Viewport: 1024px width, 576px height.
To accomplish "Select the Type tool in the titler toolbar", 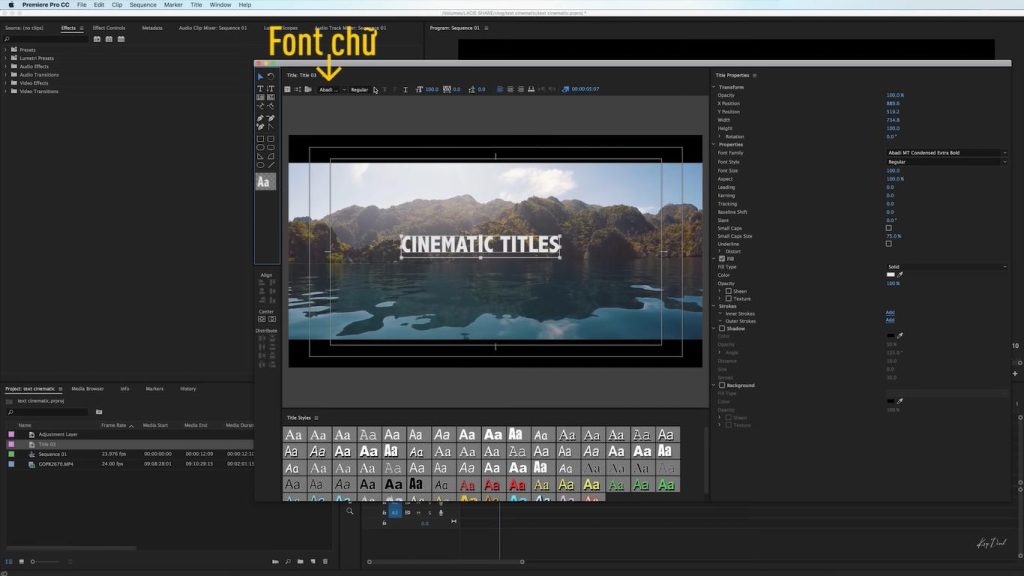I will click(x=261, y=88).
